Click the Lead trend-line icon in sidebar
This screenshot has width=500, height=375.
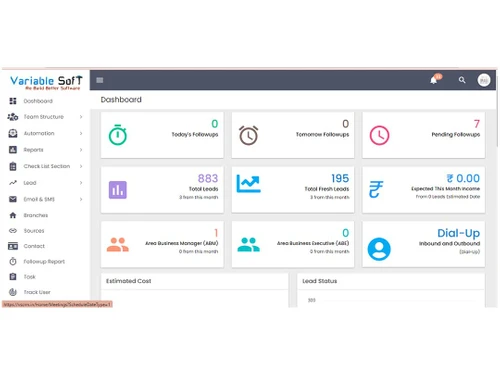[13, 183]
